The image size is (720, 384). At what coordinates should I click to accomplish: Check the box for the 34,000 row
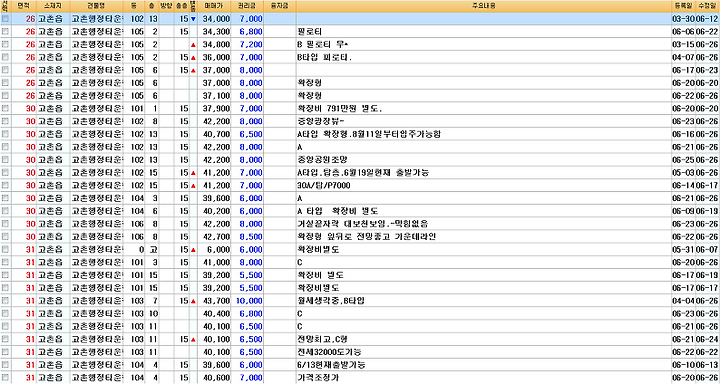[x=5, y=19]
